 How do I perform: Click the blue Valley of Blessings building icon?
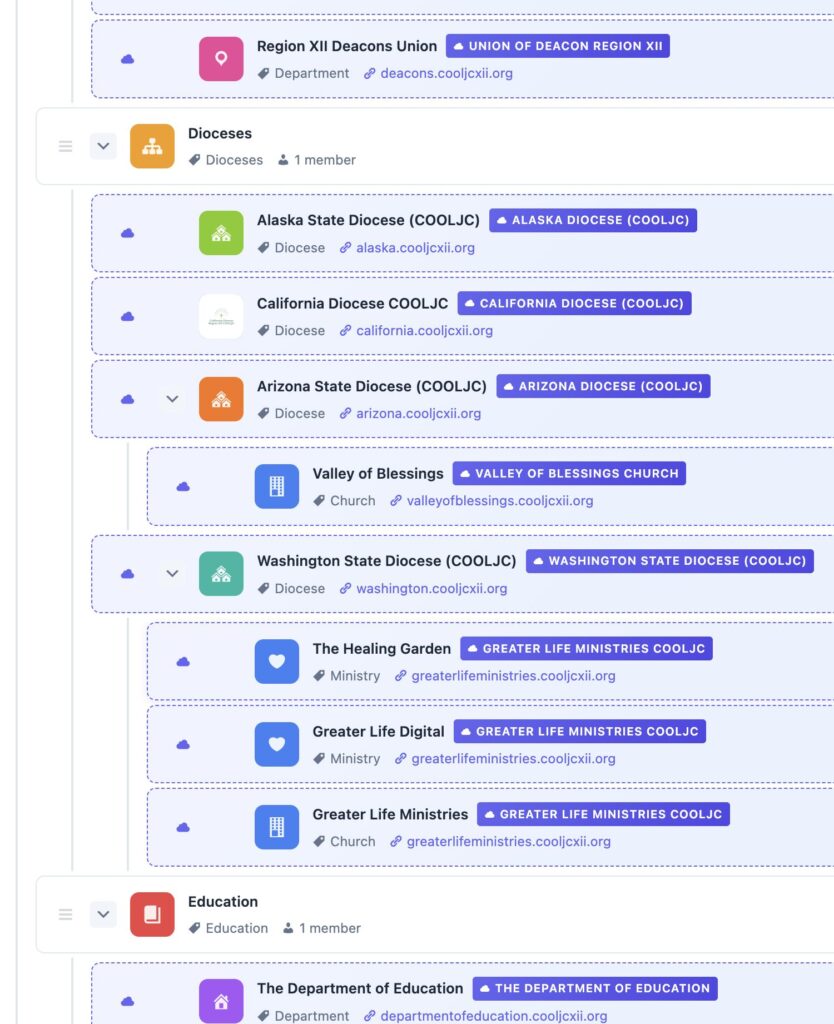[277, 486]
